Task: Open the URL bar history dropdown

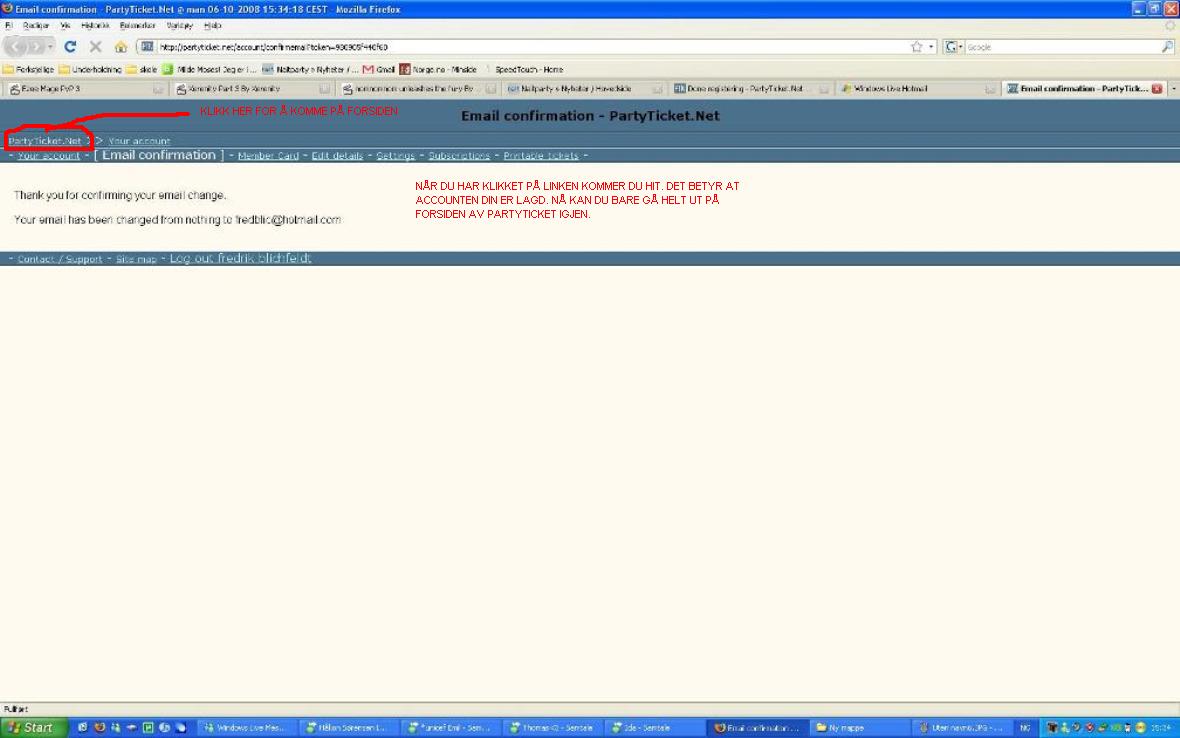Action: click(x=932, y=47)
